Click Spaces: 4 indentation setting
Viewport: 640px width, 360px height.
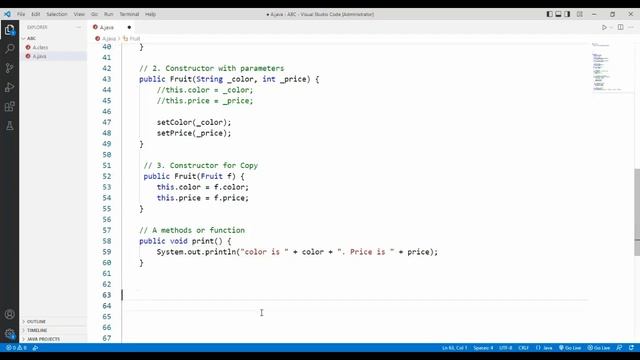[x=483, y=348]
